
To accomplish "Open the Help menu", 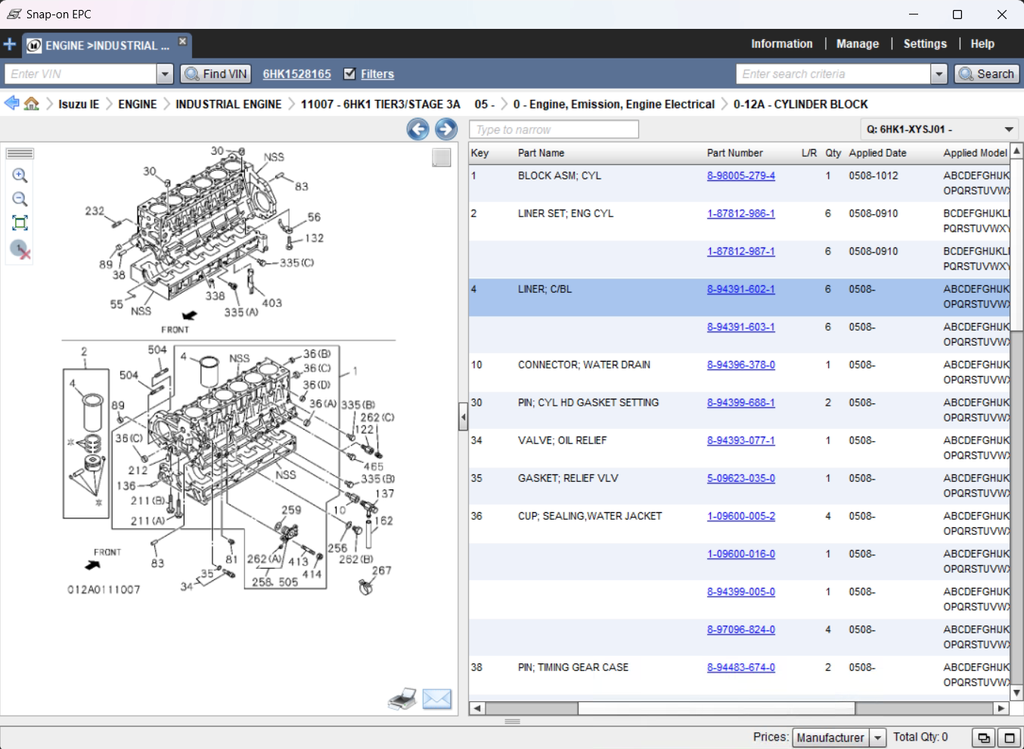I will click(982, 44).
